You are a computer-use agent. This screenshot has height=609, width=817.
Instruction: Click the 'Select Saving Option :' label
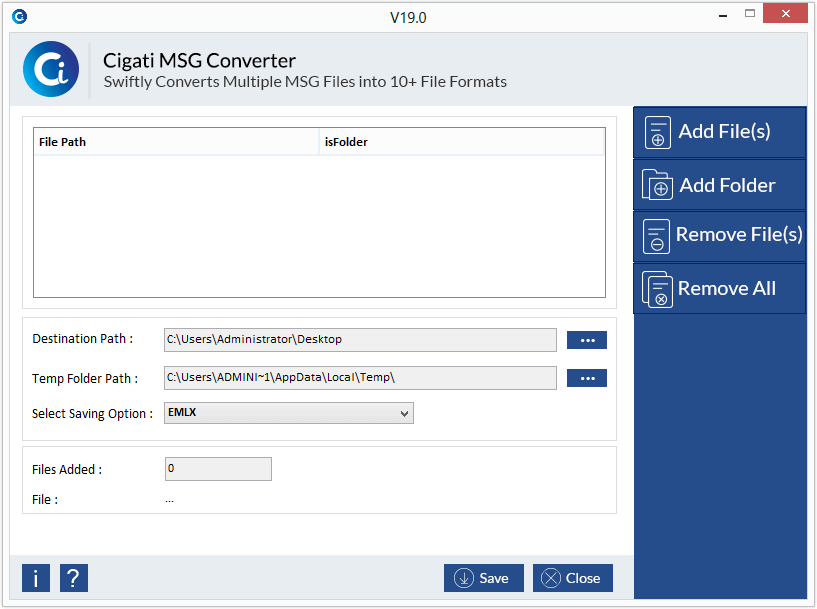(x=93, y=414)
